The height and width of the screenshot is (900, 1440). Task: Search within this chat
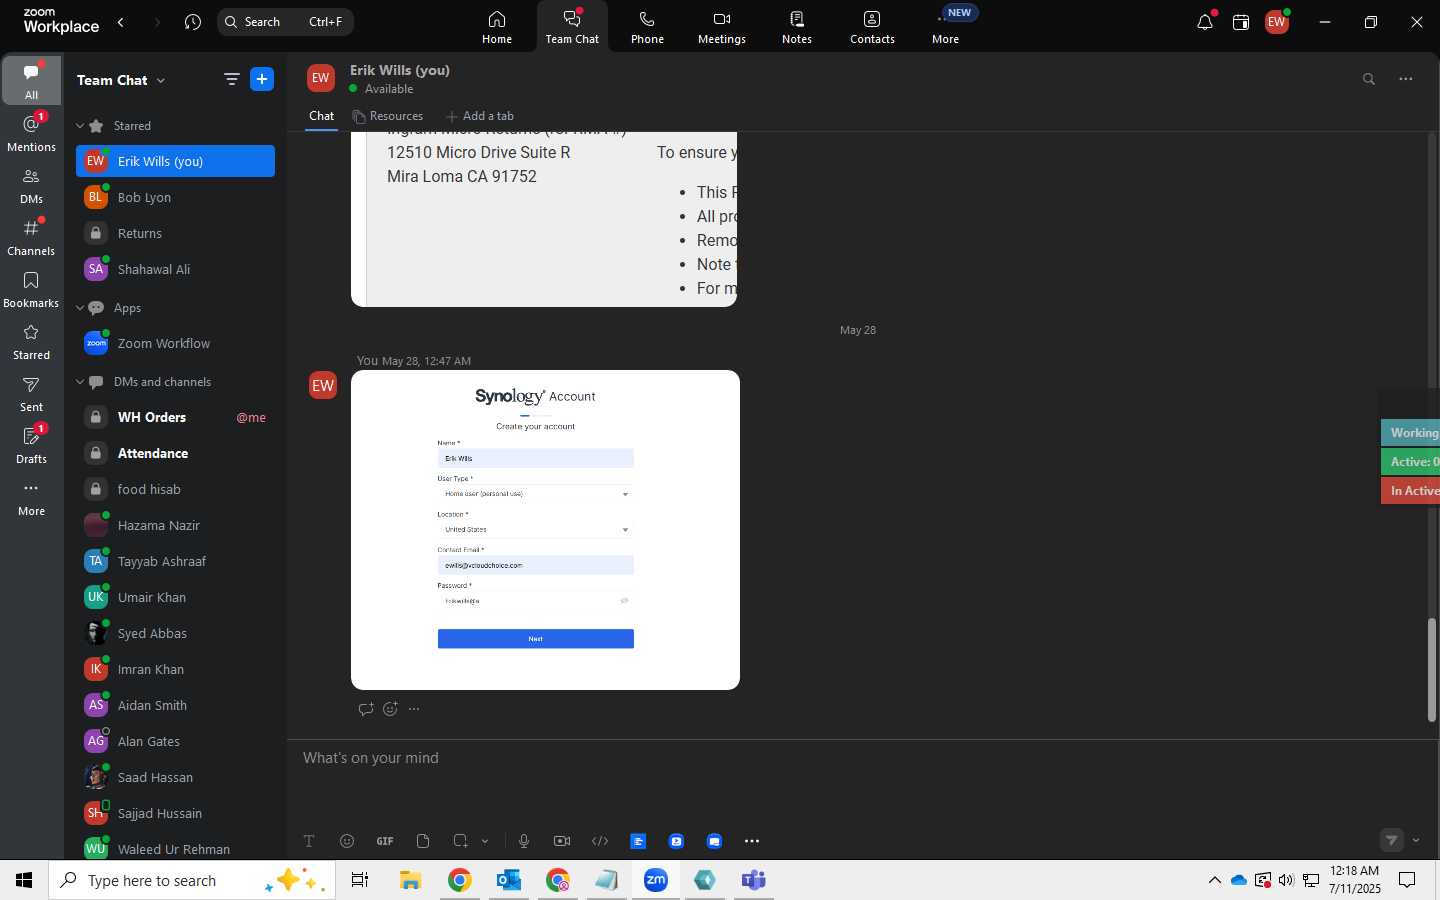pyautogui.click(x=1369, y=79)
